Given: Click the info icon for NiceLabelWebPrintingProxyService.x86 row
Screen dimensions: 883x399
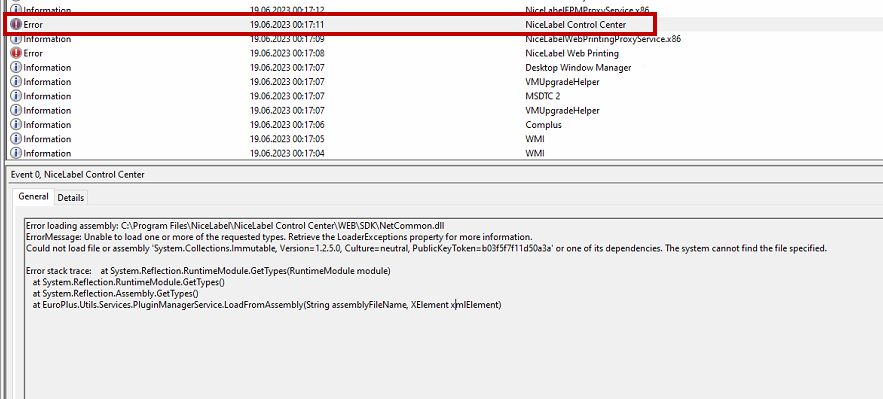Looking at the screenshot, I should pyautogui.click(x=16, y=39).
